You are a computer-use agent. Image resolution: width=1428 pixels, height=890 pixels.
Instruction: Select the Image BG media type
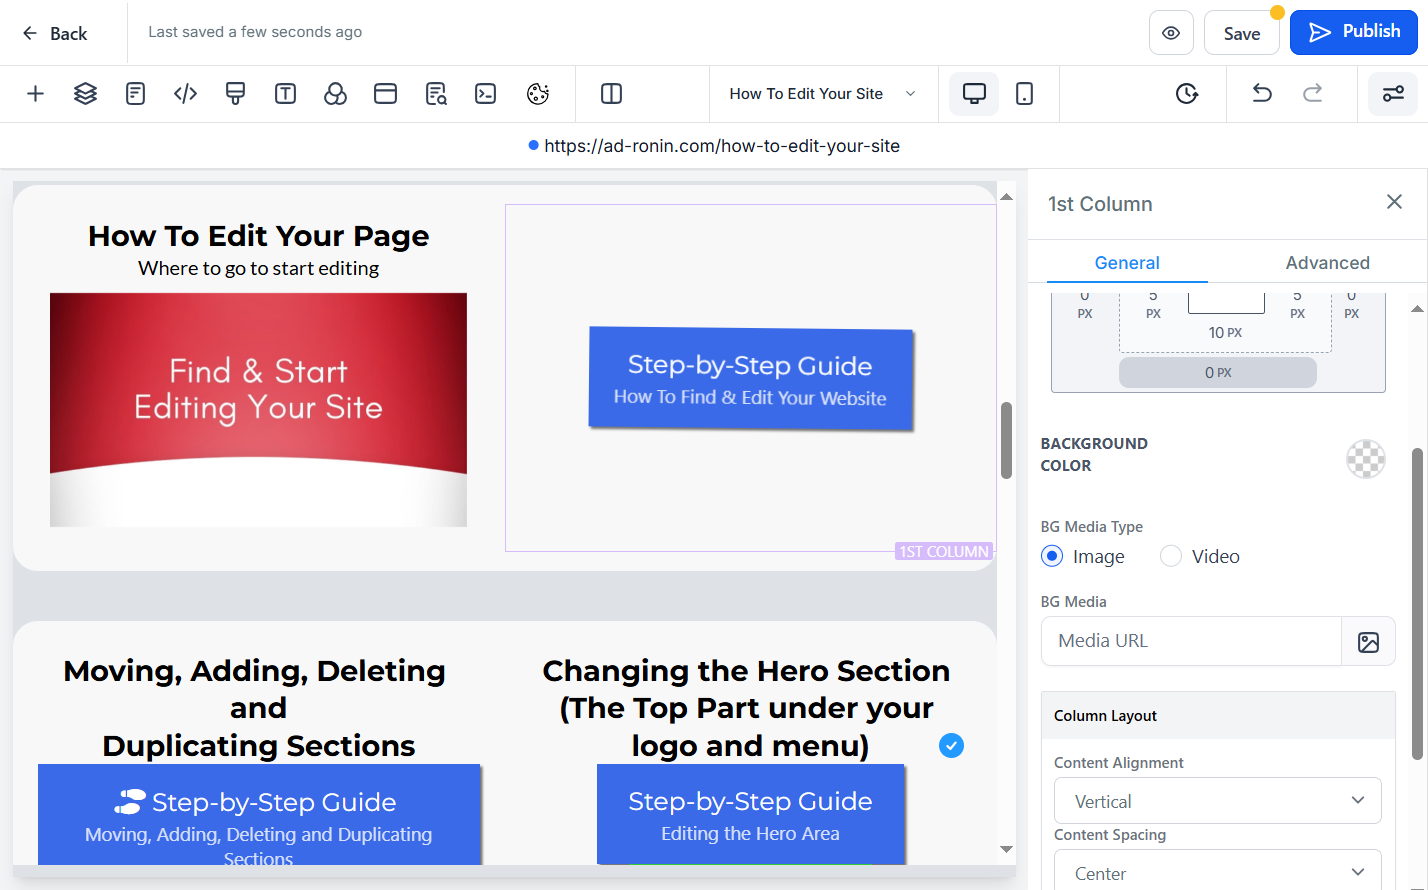coord(1052,557)
